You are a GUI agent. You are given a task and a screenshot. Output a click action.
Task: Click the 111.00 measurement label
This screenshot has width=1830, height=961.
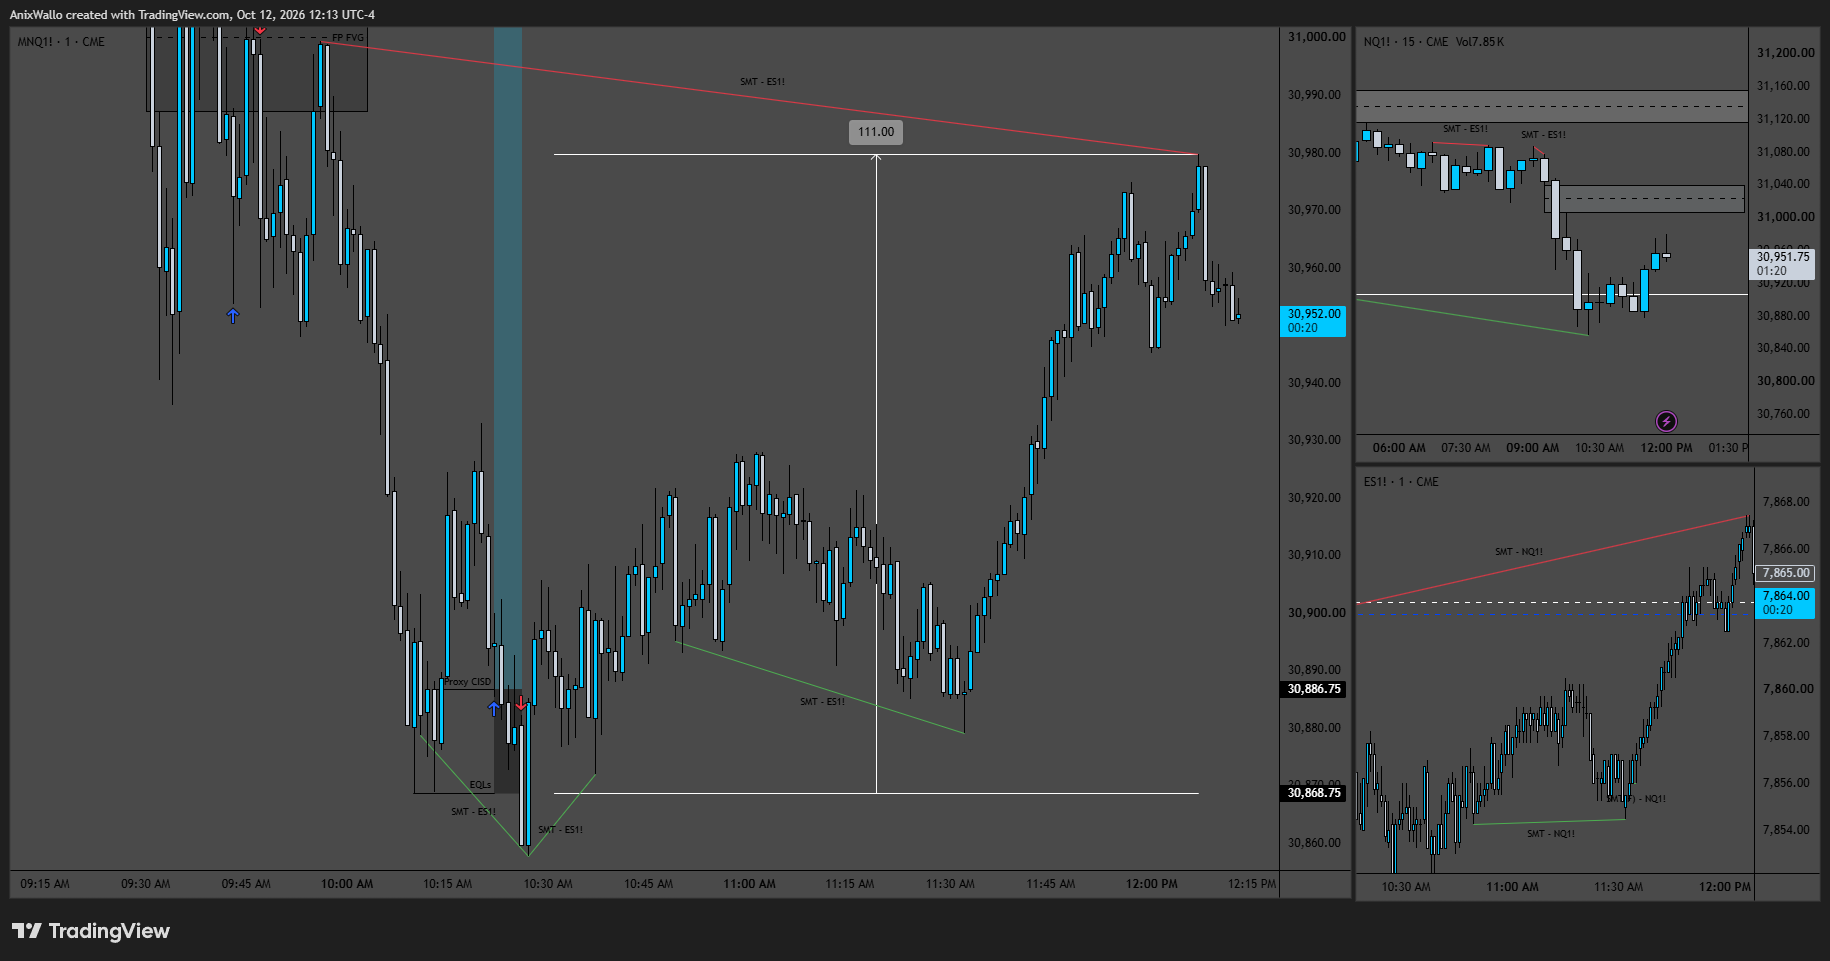click(x=876, y=132)
